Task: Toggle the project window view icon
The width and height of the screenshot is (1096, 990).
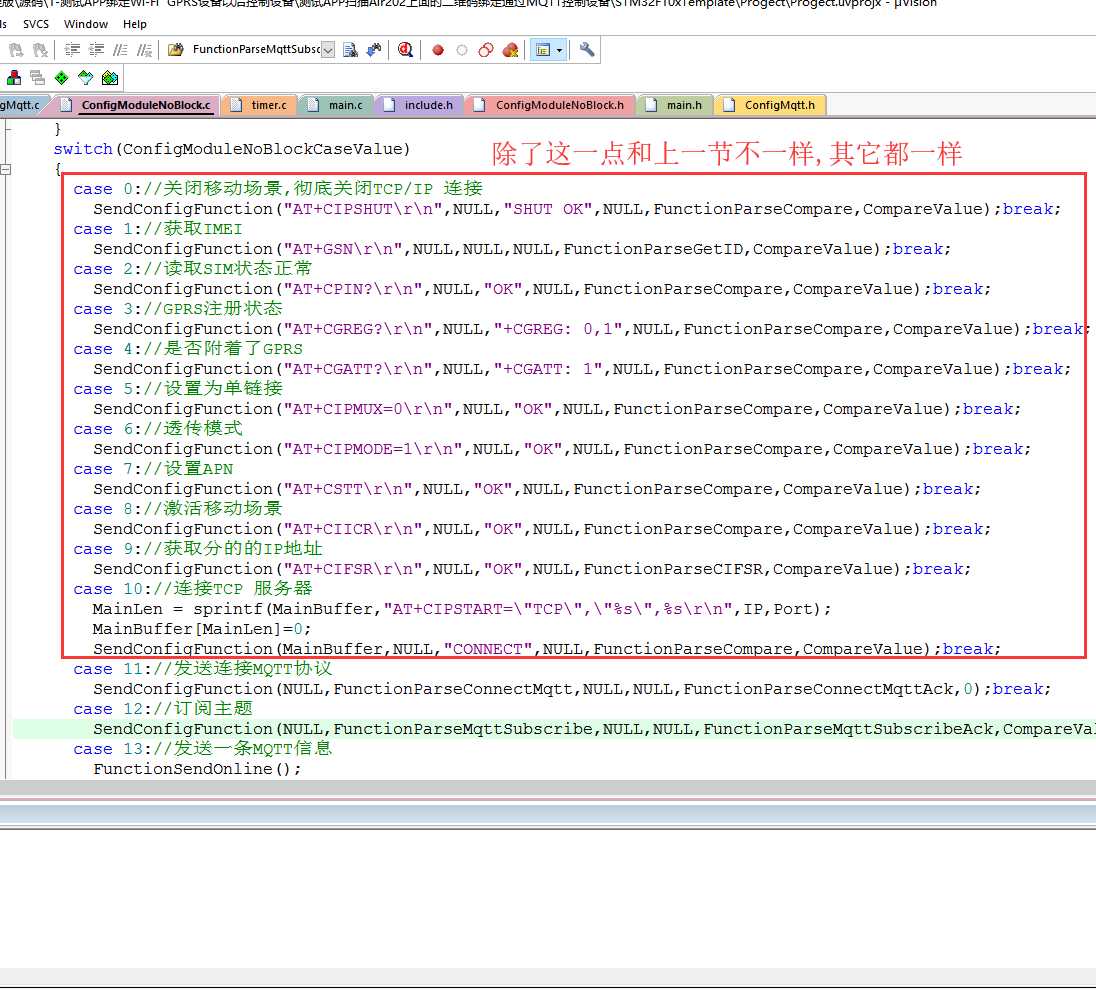Action: coord(542,50)
